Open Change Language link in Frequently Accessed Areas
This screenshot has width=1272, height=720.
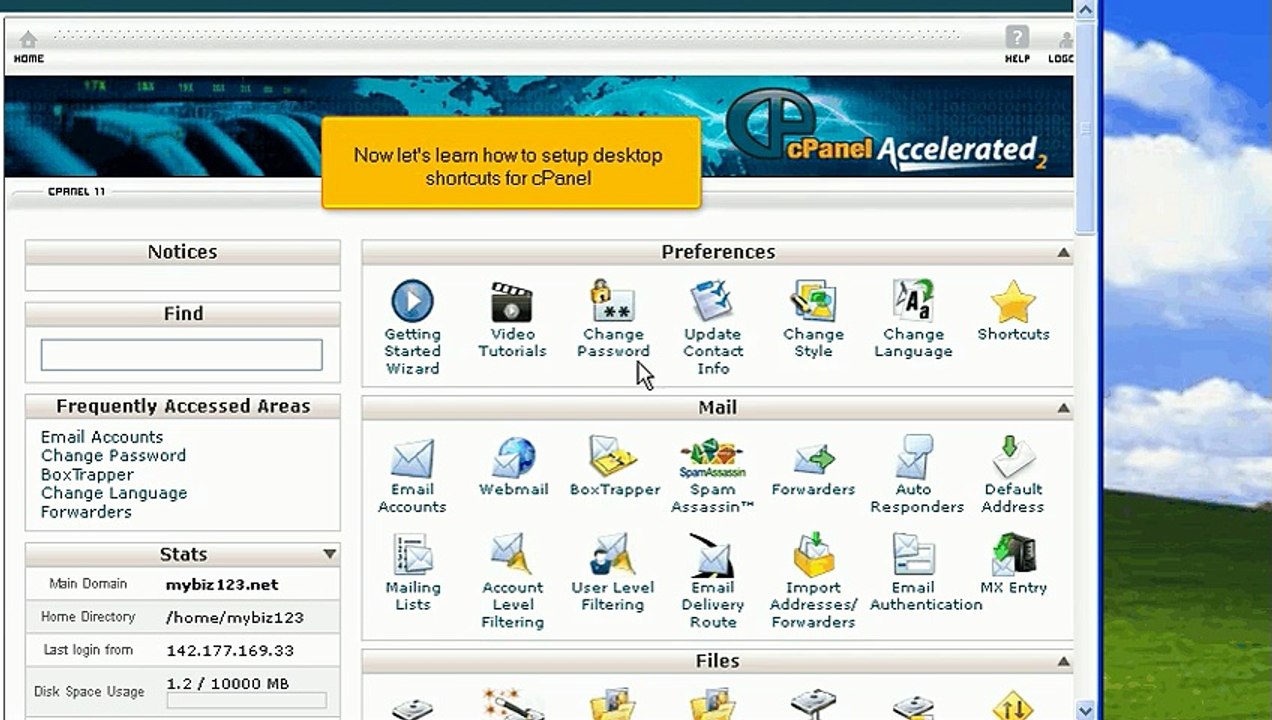coord(114,493)
